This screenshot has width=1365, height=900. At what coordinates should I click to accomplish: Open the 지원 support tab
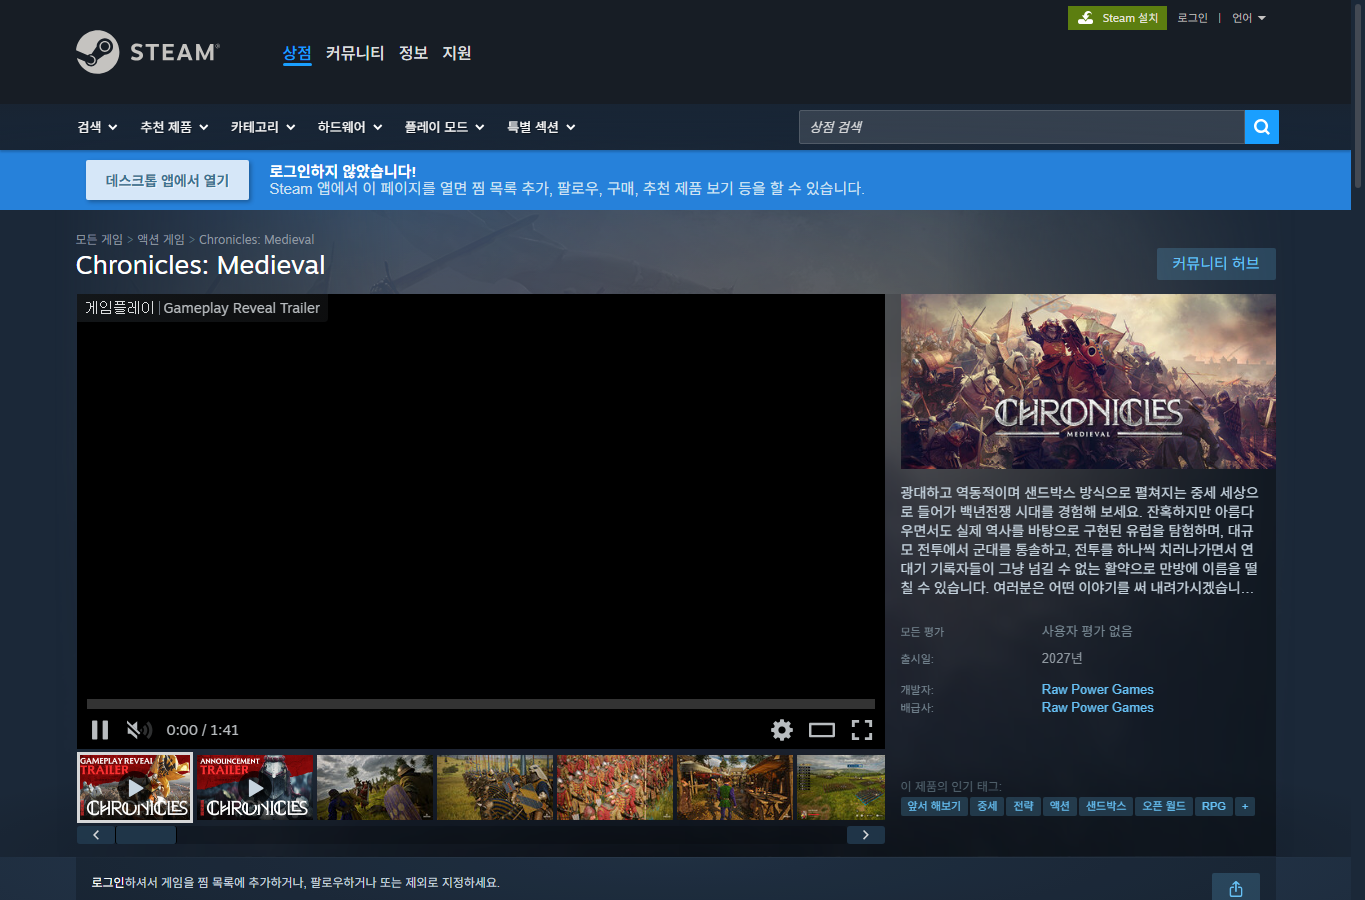(x=457, y=53)
